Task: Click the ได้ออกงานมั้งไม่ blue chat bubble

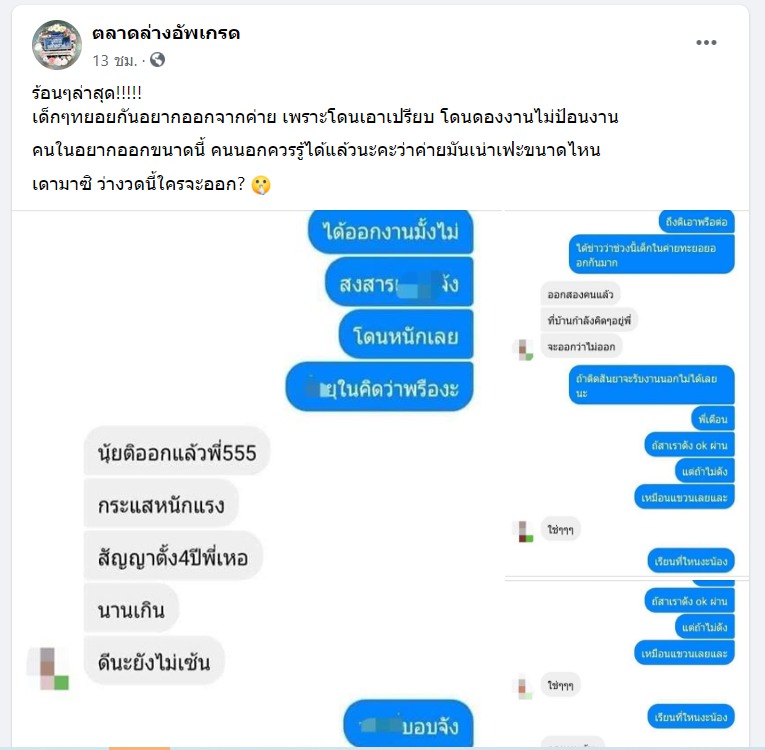Action: (x=391, y=231)
